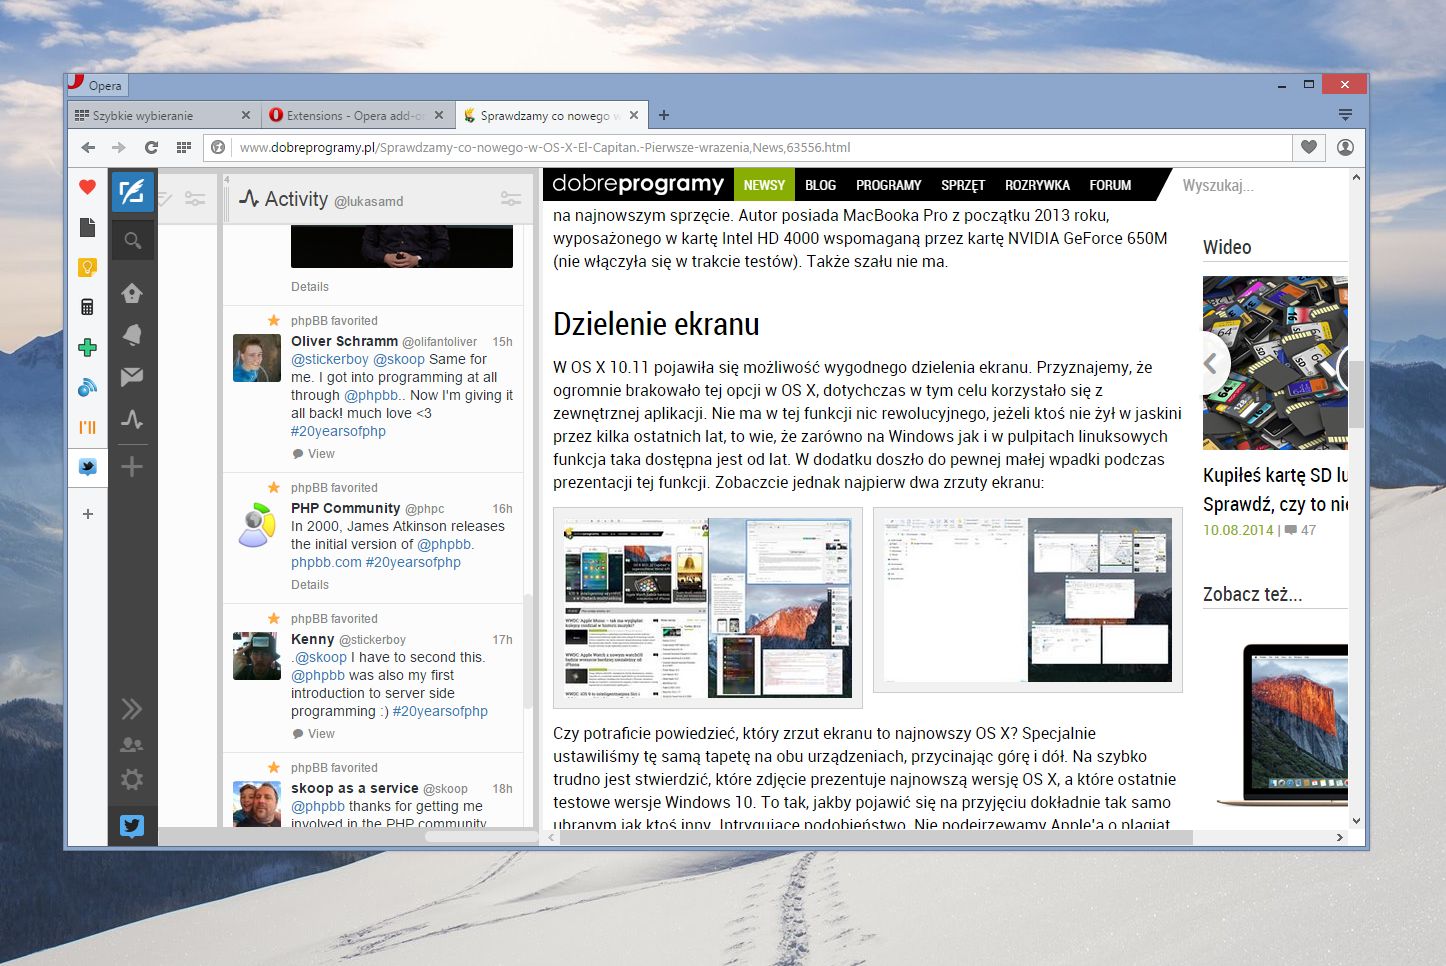Click in the Wyszukaj search field
The width and height of the screenshot is (1446, 966).
point(1262,185)
